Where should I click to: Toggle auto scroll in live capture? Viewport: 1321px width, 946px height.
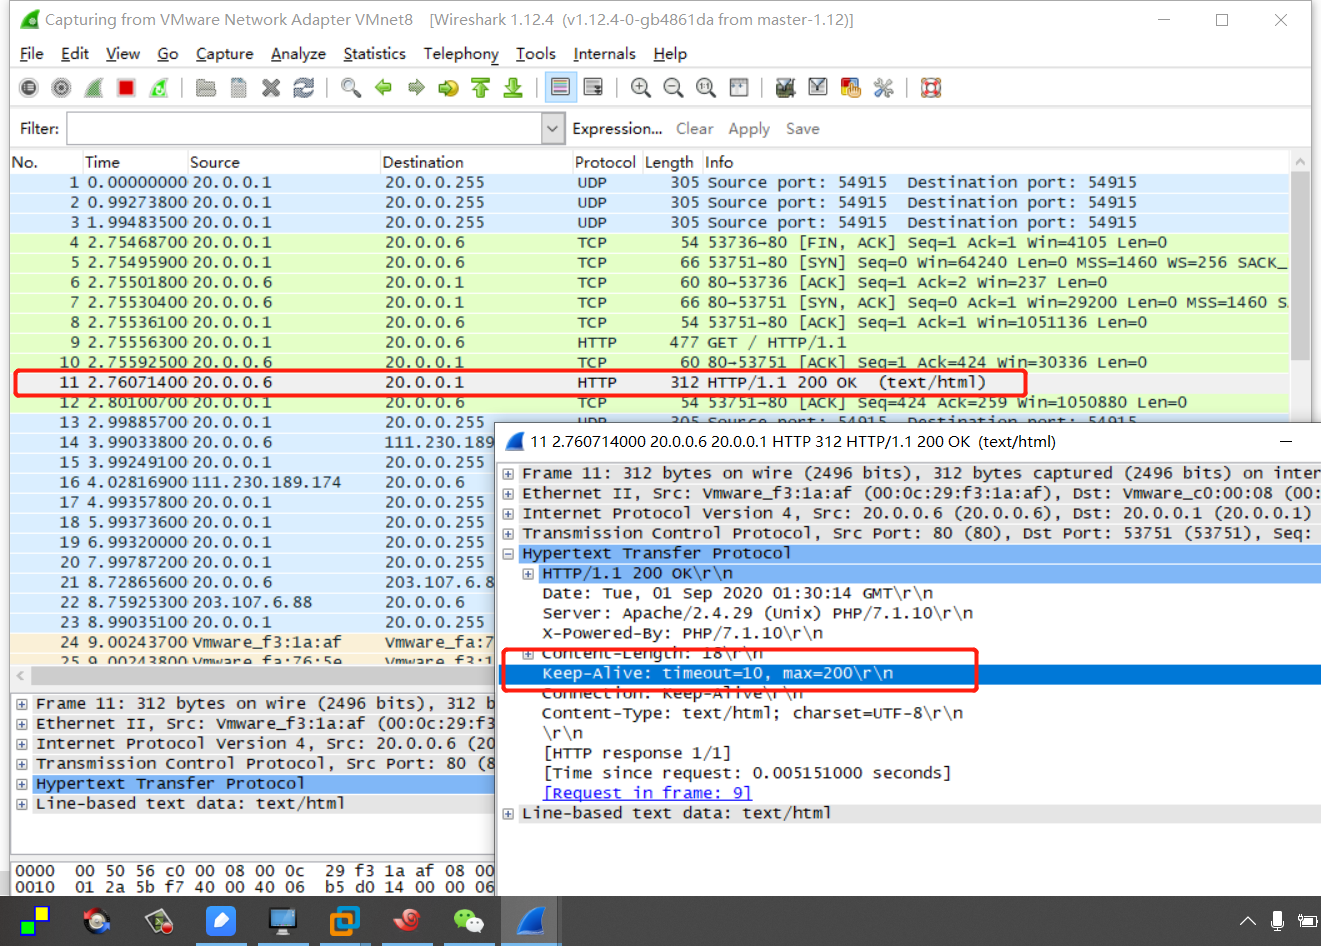point(593,88)
